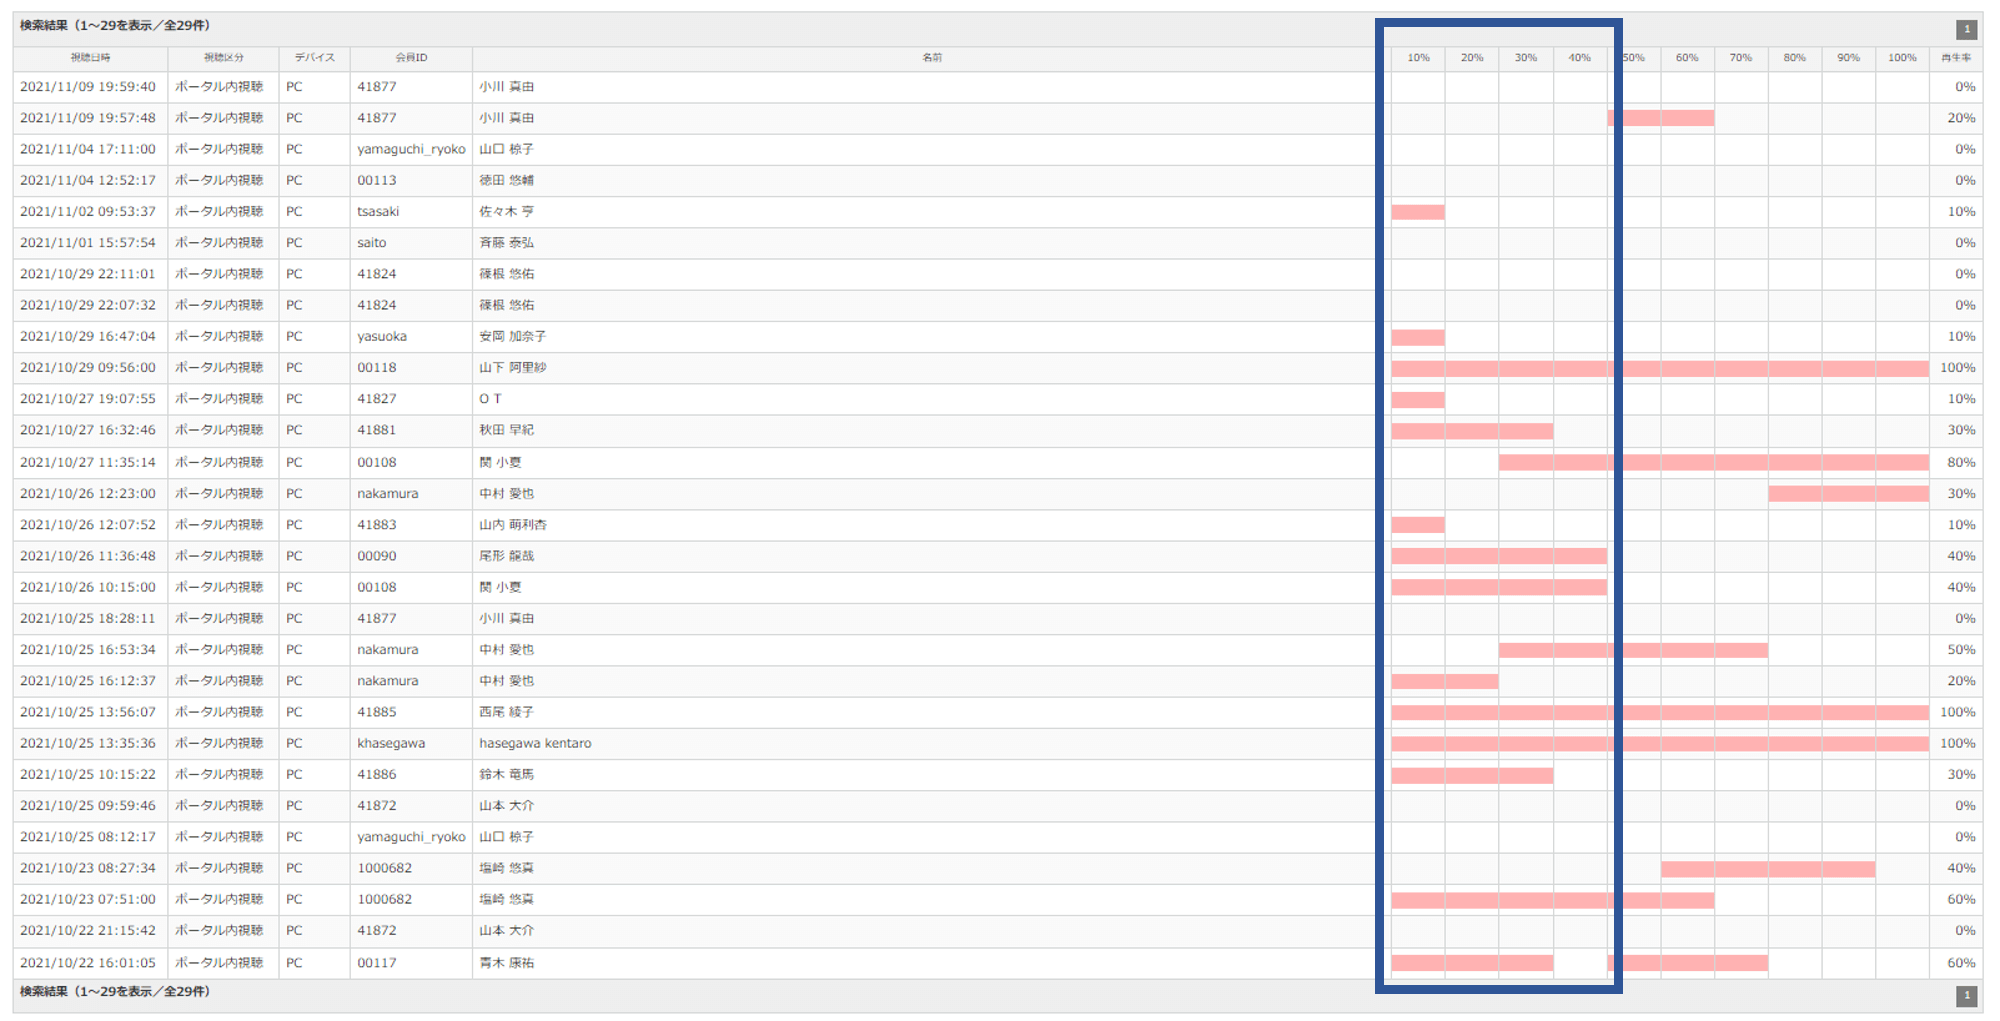Click the 視聴日時 column header

pyautogui.click(x=90, y=58)
